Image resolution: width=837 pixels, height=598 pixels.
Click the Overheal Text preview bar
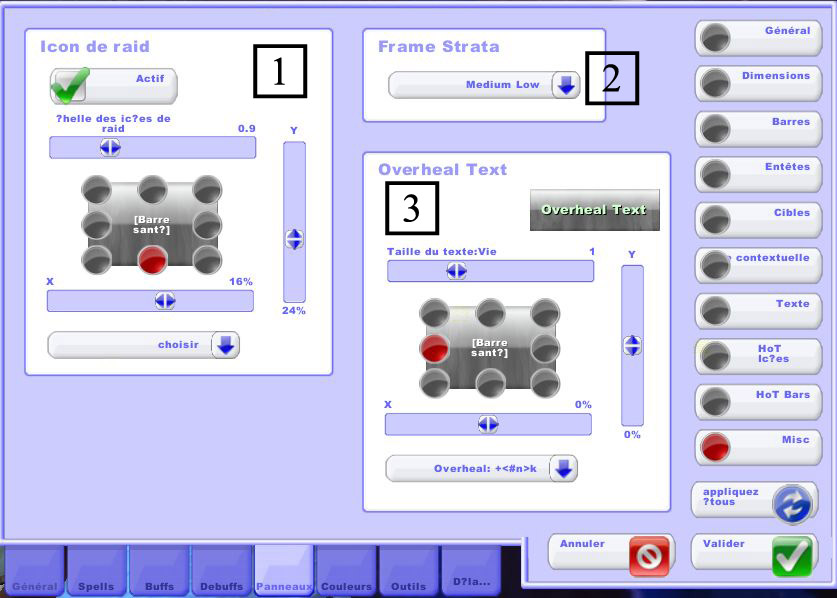click(x=595, y=210)
